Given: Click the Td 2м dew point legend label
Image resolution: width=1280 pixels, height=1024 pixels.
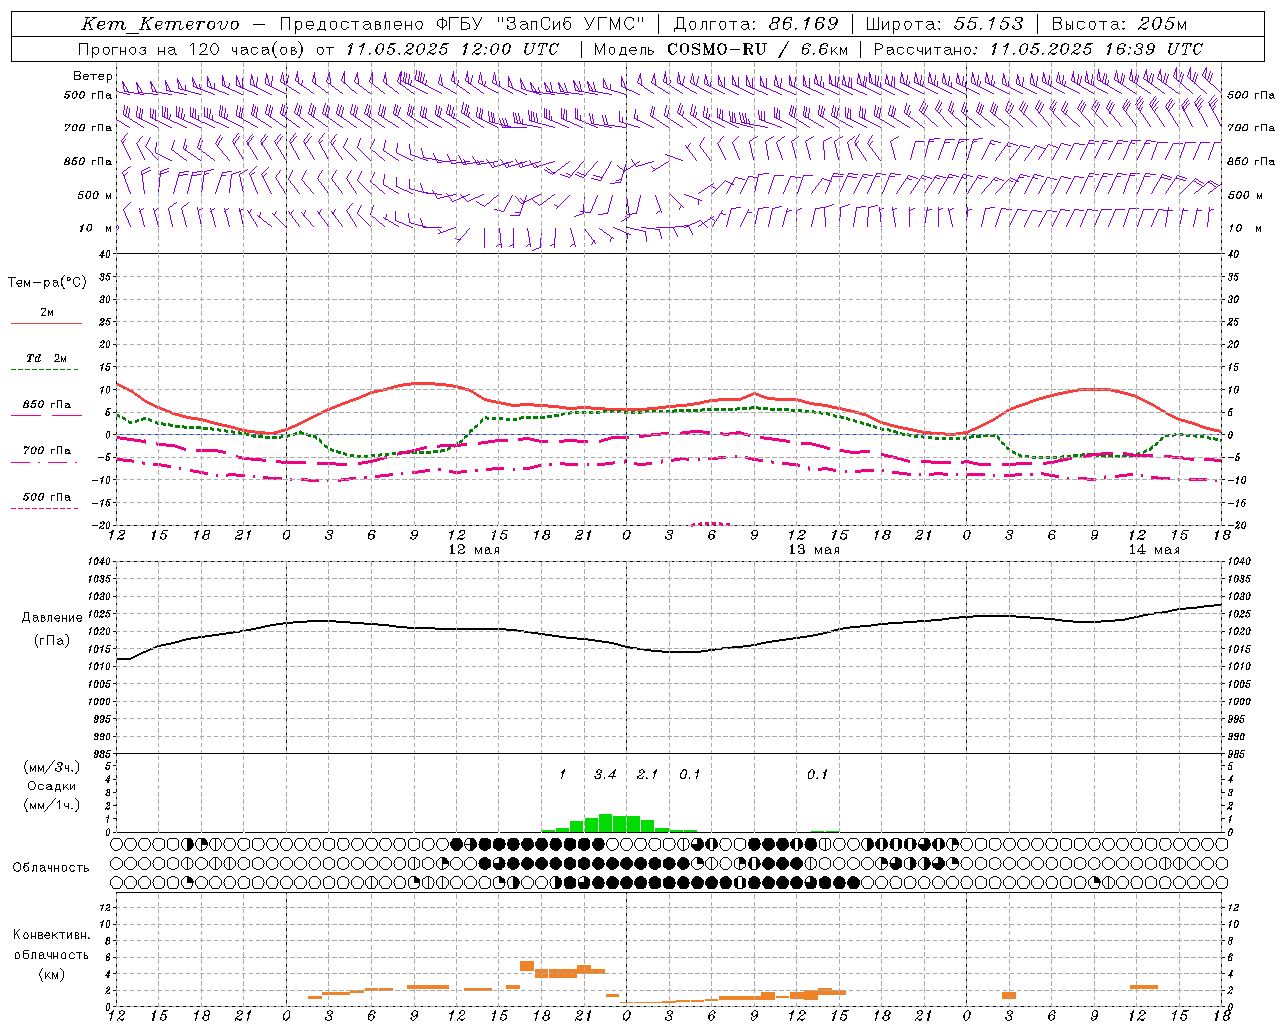Looking at the screenshot, I should [47, 358].
